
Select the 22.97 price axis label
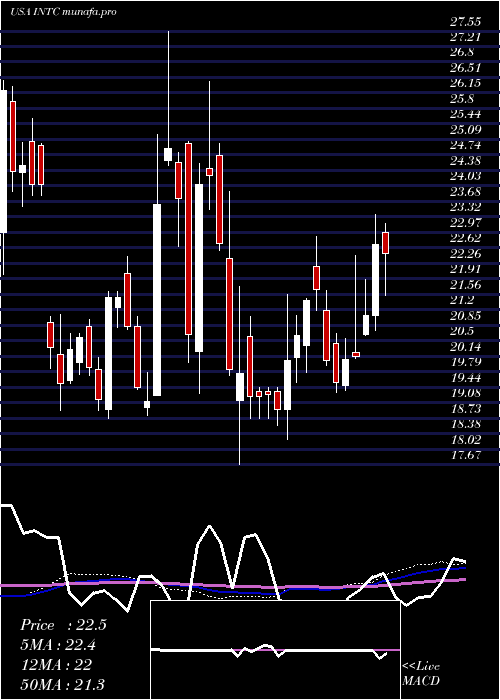pos(465,223)
